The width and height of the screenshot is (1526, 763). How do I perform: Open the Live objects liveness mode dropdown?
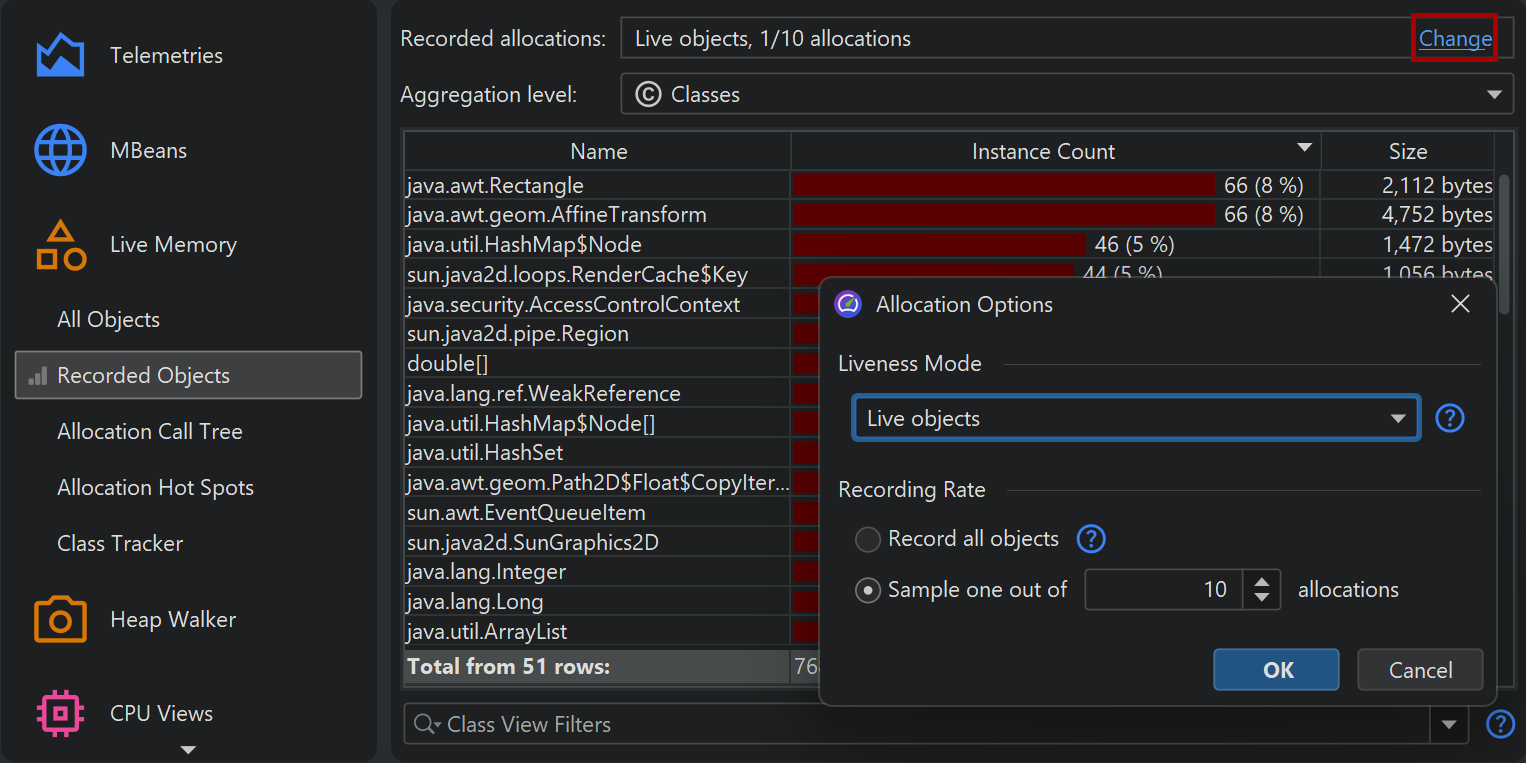click(1135, 418)
